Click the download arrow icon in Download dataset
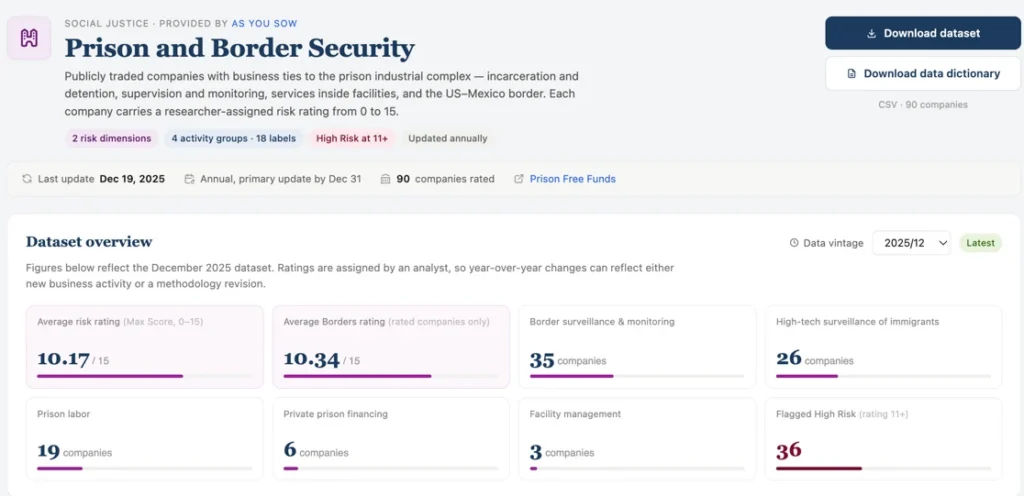1024x496 pixels. coord(871,33)
